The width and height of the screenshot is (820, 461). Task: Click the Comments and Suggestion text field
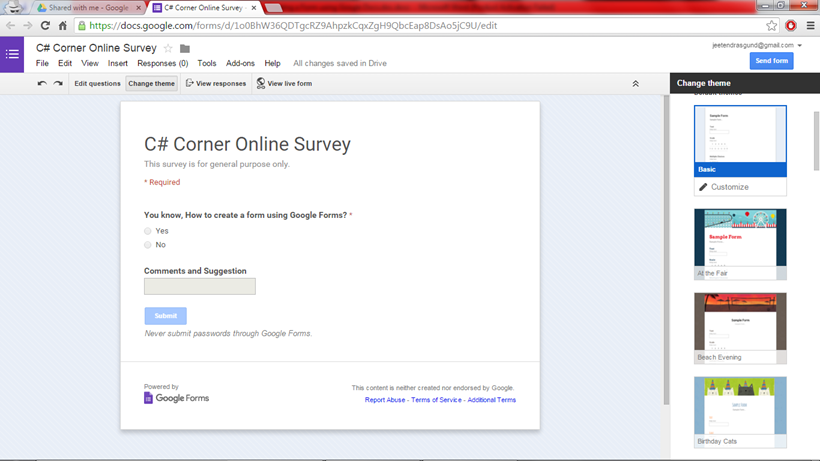pos(200,286)
